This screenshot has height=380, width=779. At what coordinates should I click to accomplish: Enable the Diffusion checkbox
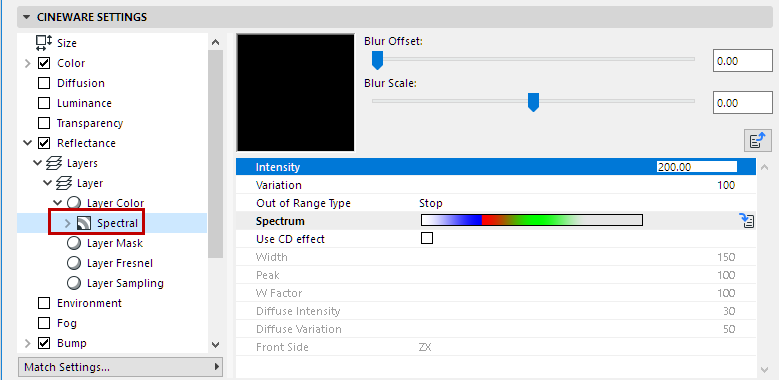point(44,83)
